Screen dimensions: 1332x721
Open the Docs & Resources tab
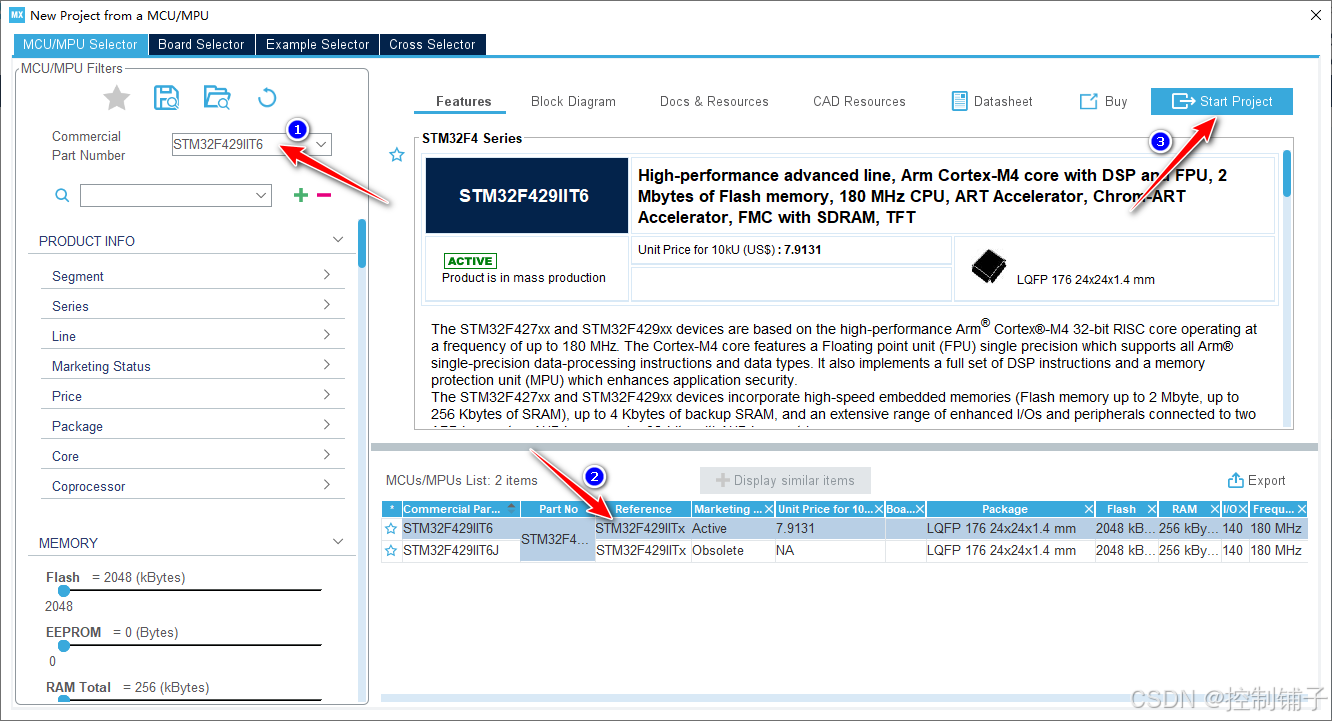[714, 101]
